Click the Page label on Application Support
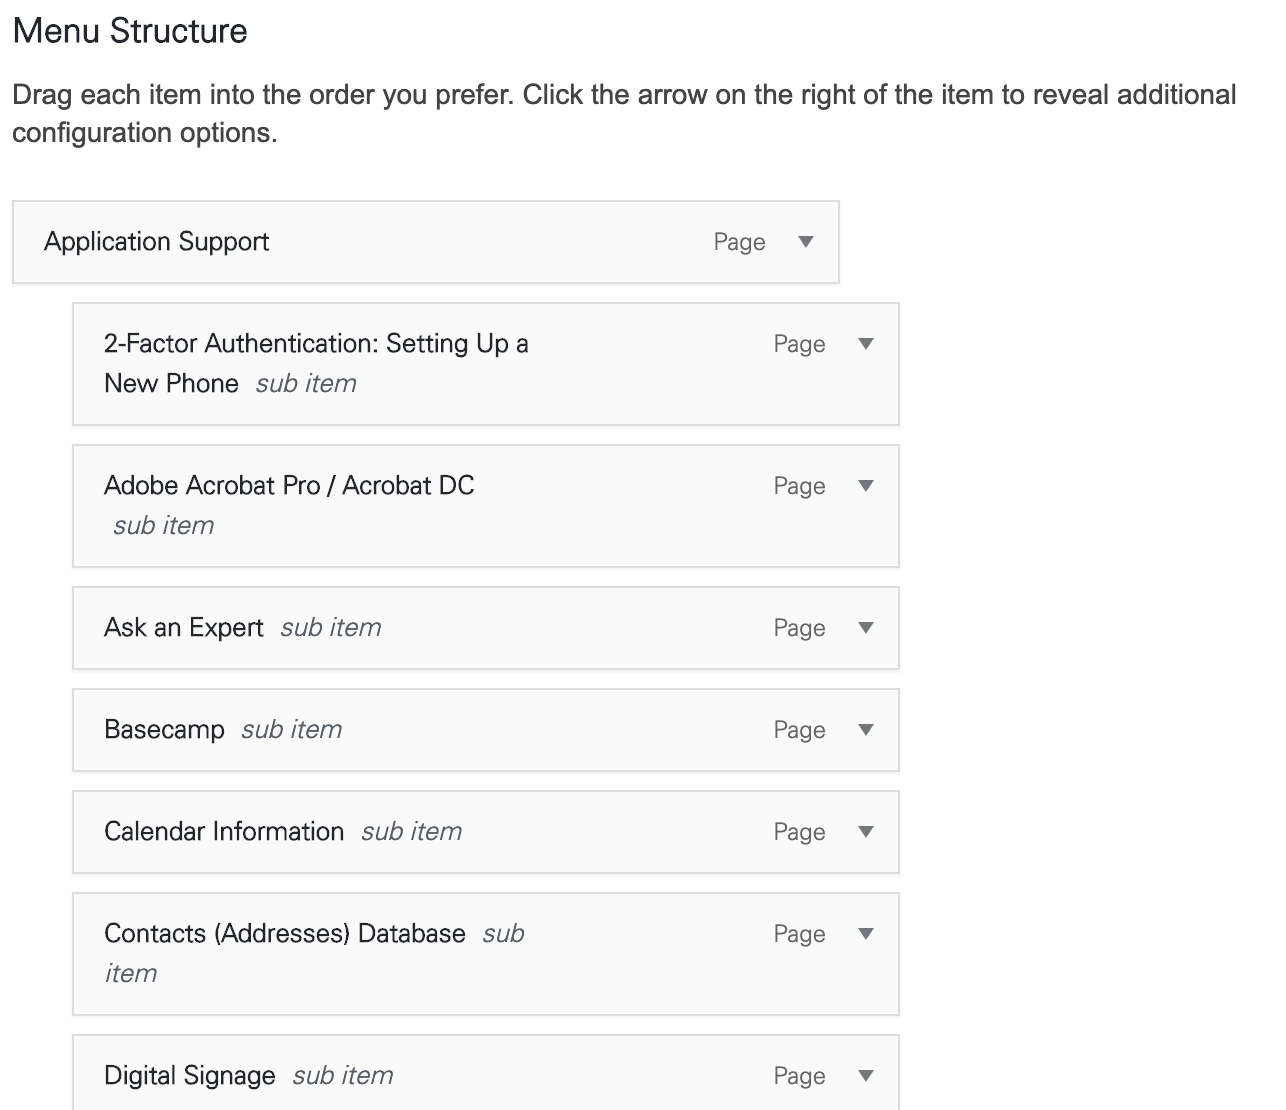This screenshot has height=1110, width=1286. click(x=739, y=242)
